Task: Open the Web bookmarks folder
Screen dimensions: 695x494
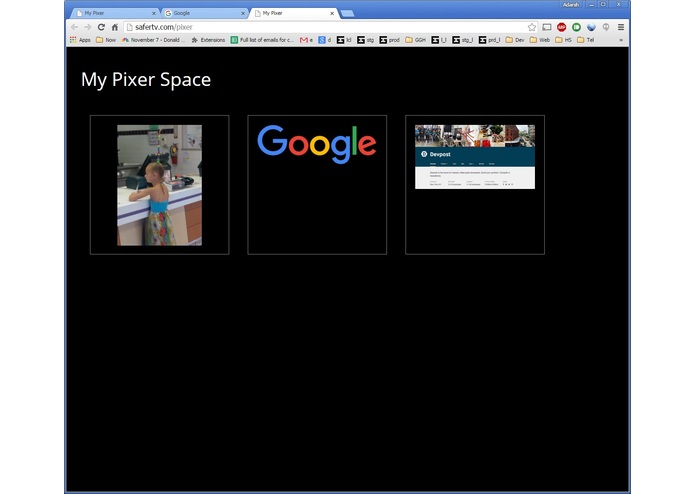Action: point(540,40)
